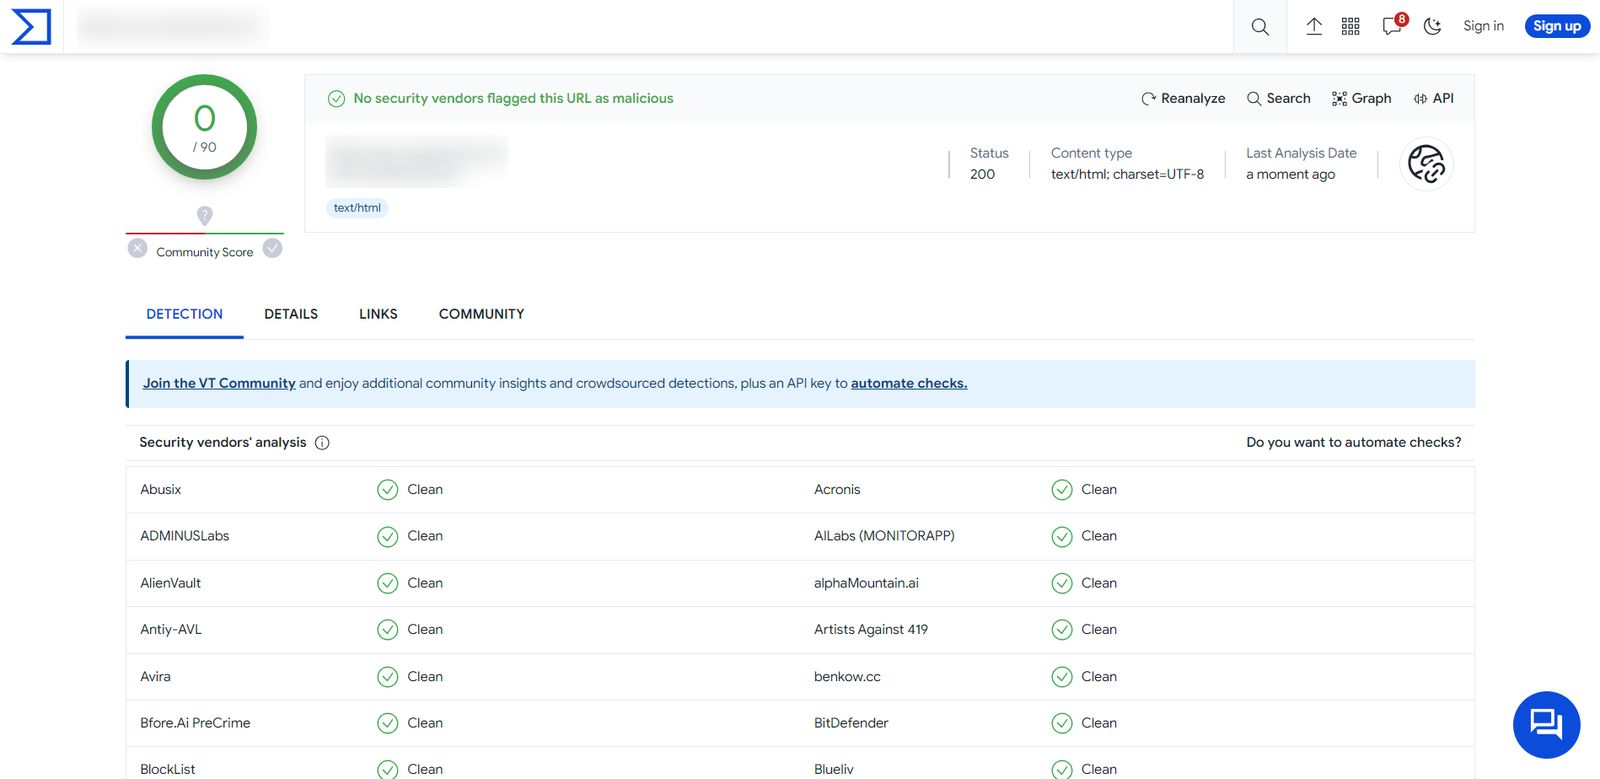Click vendor name ADMINUSLabs

(x=184, y=536)
